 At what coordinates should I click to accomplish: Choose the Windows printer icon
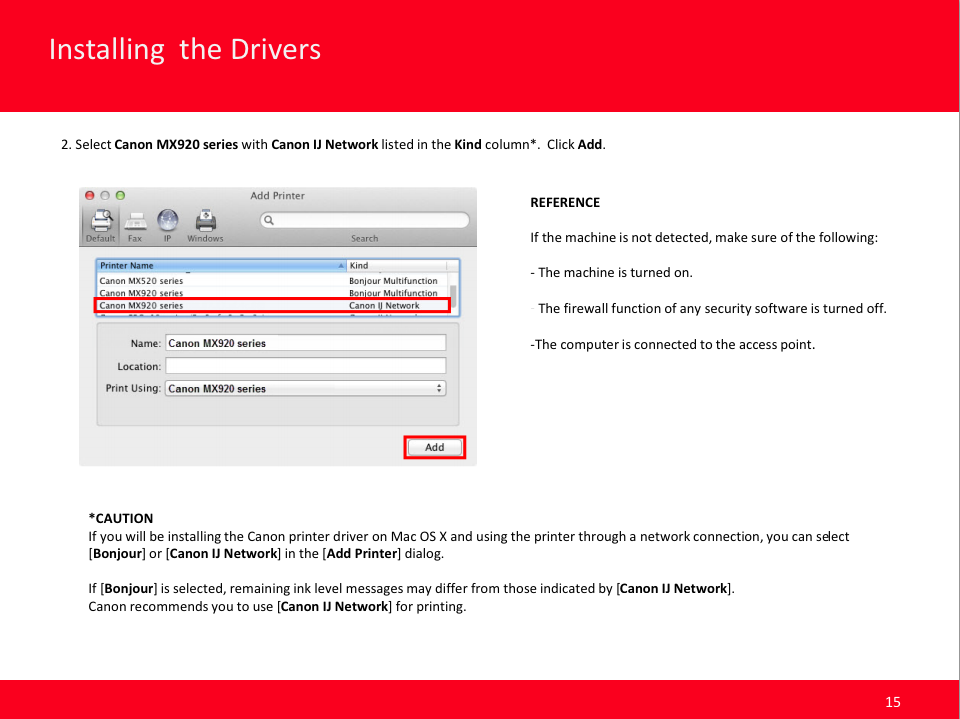[205, 226]
